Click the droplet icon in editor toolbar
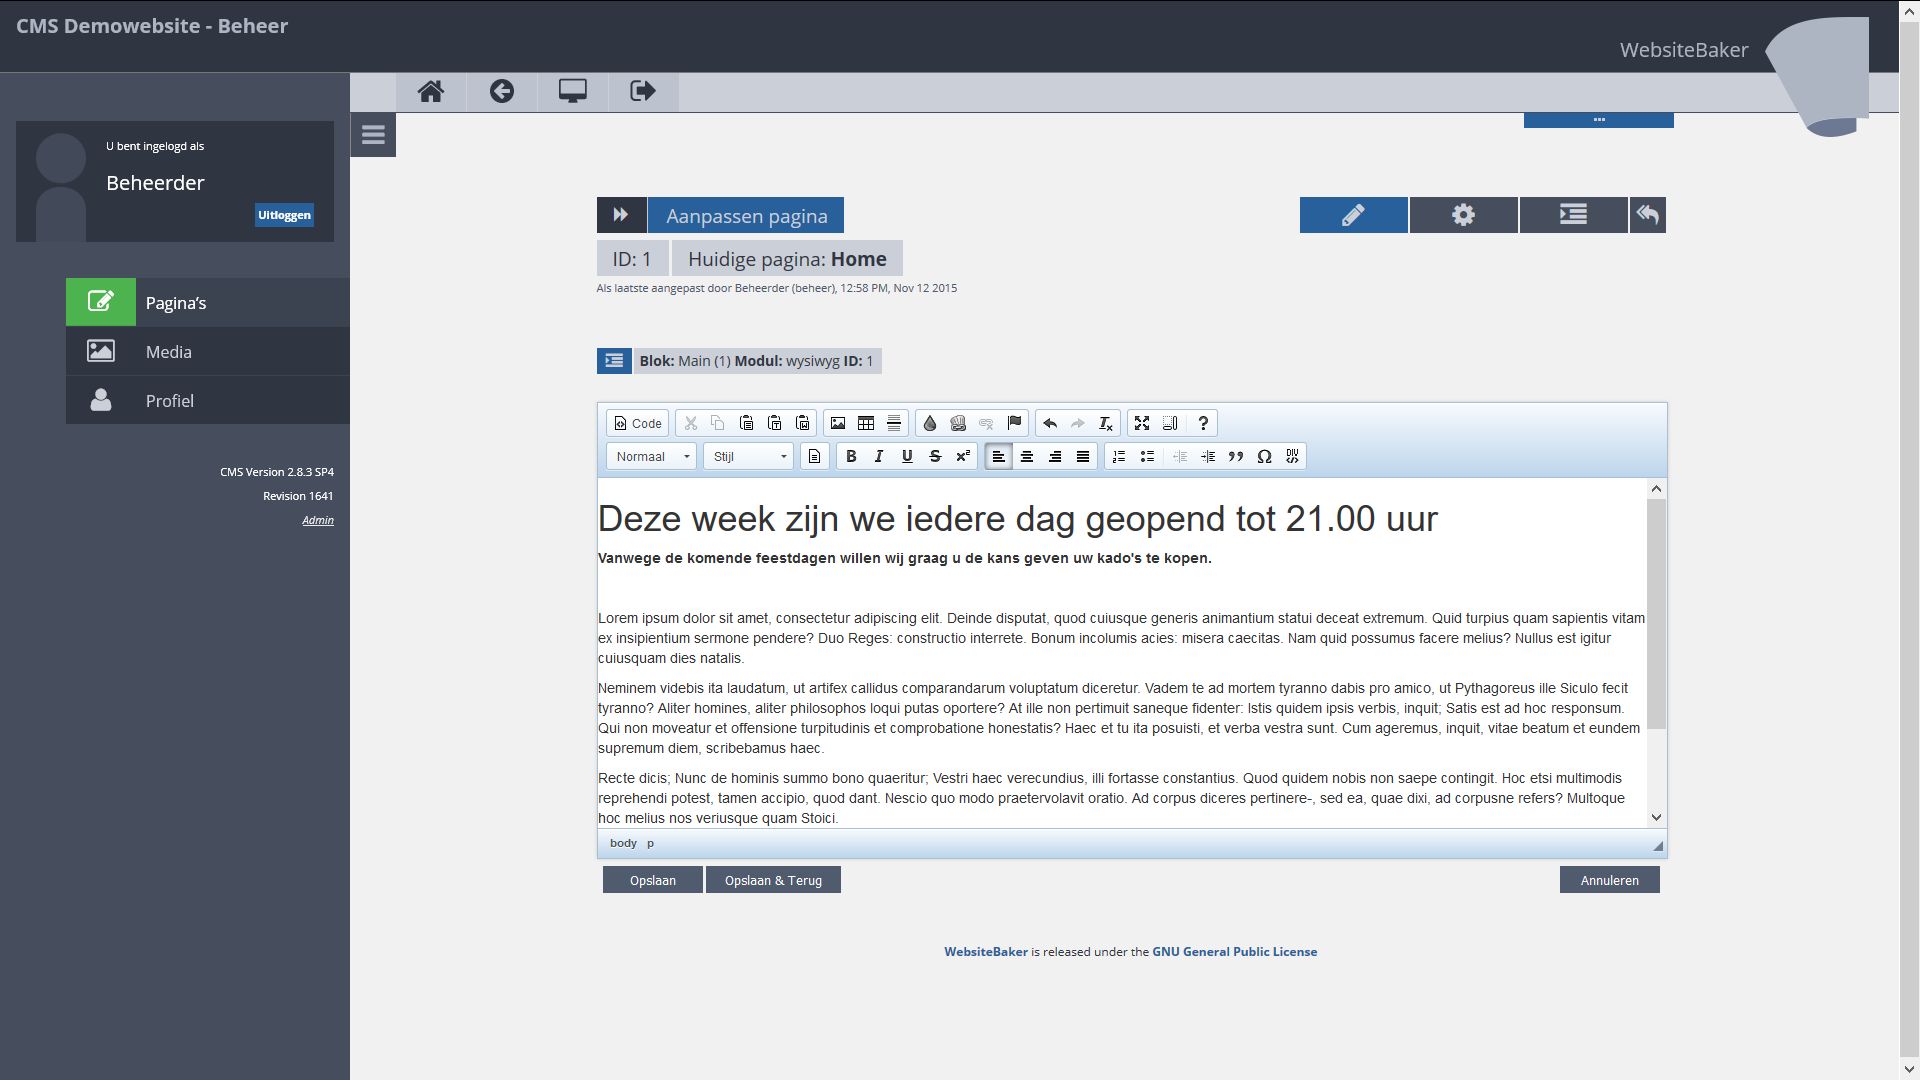Viewport: 1920px width, 1080px height. (x=930, y=424)
